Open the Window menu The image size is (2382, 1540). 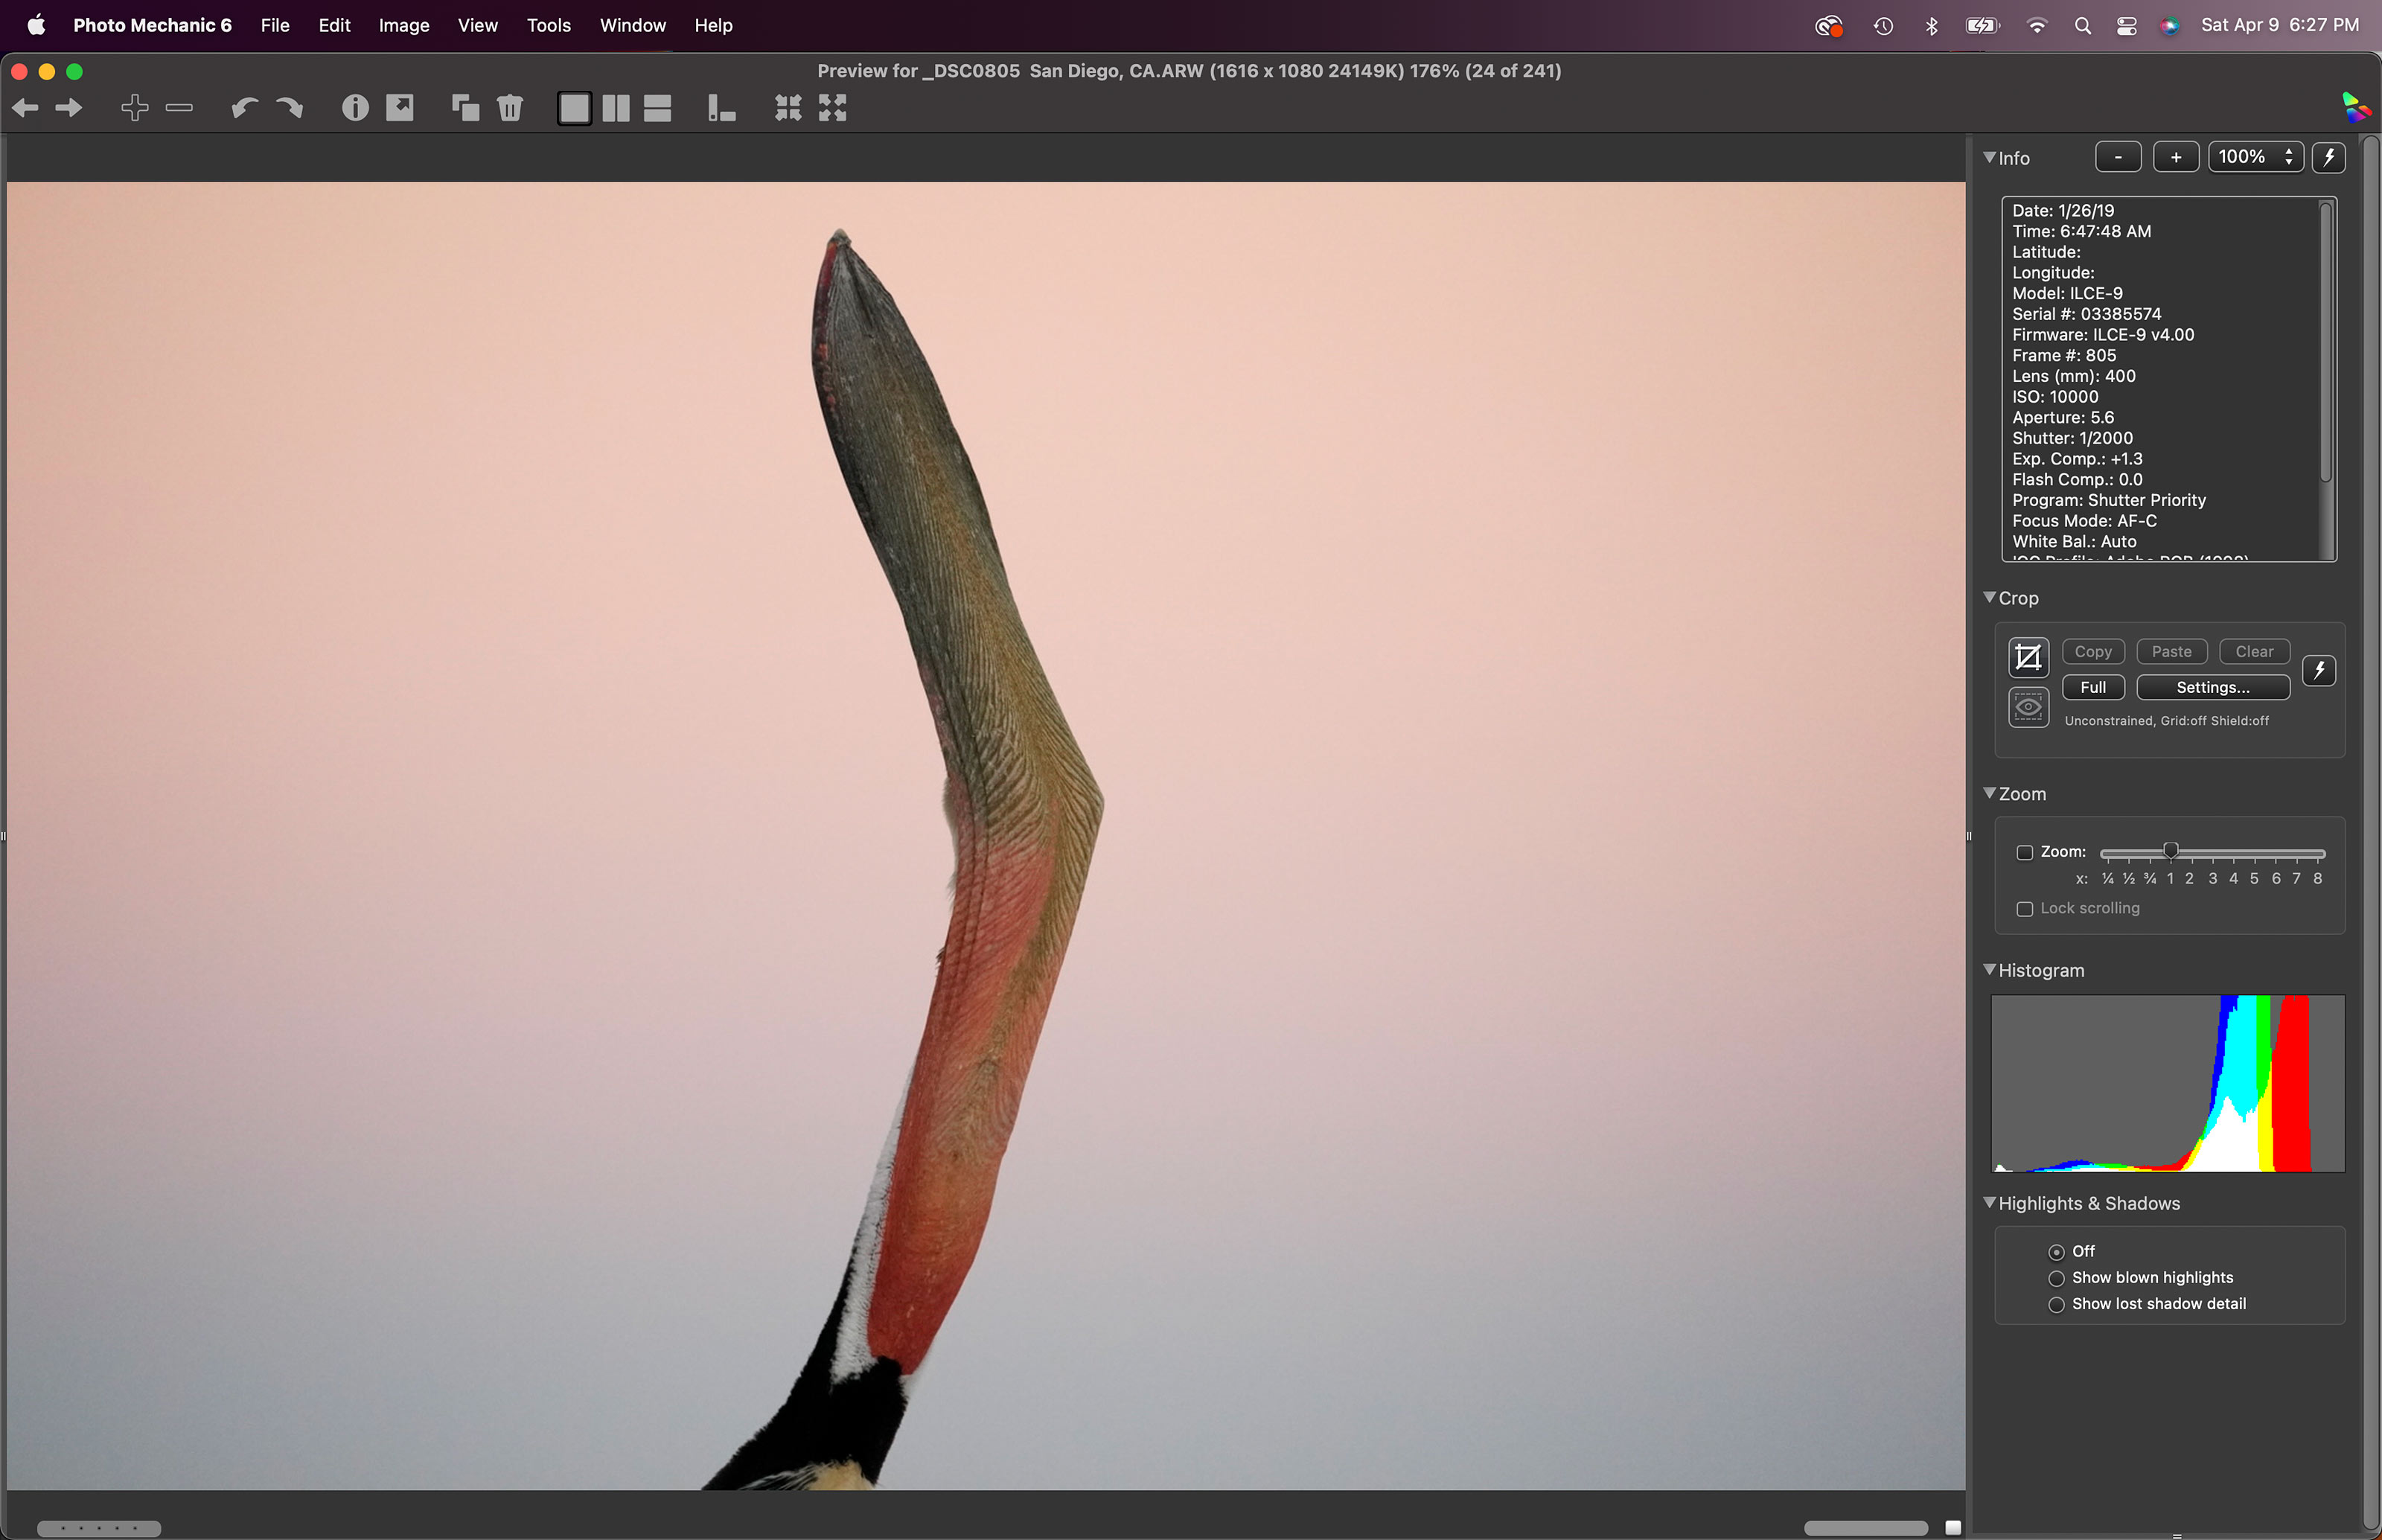click(x=633, y=26)
